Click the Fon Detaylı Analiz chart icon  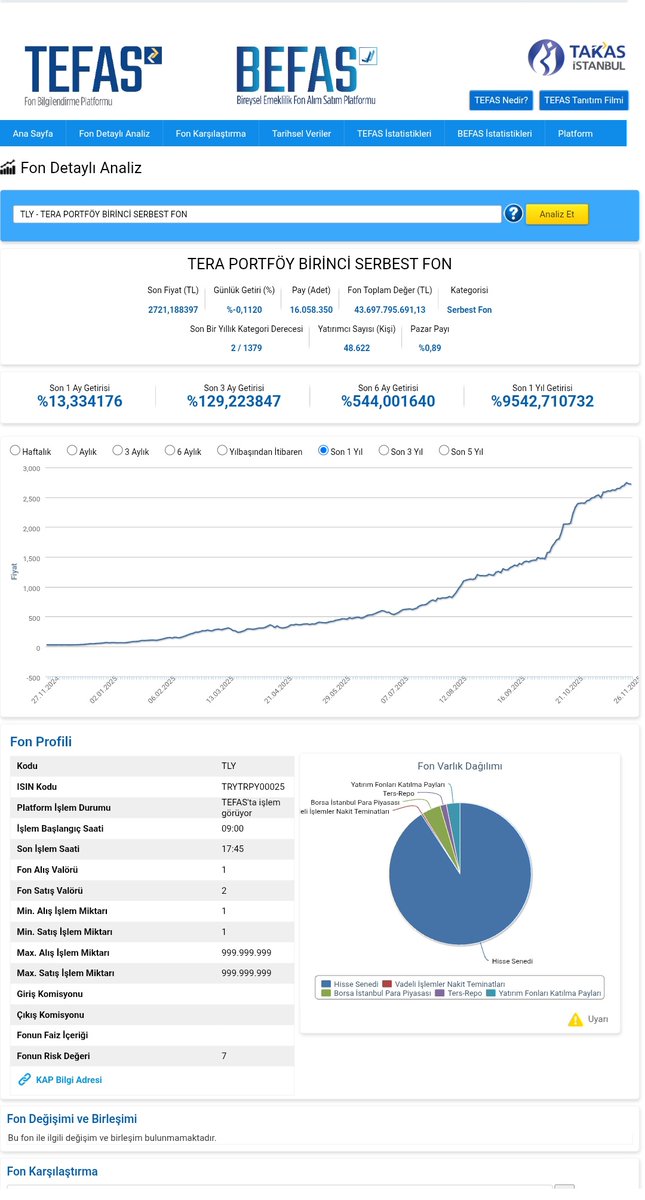[x=8, y=168]
